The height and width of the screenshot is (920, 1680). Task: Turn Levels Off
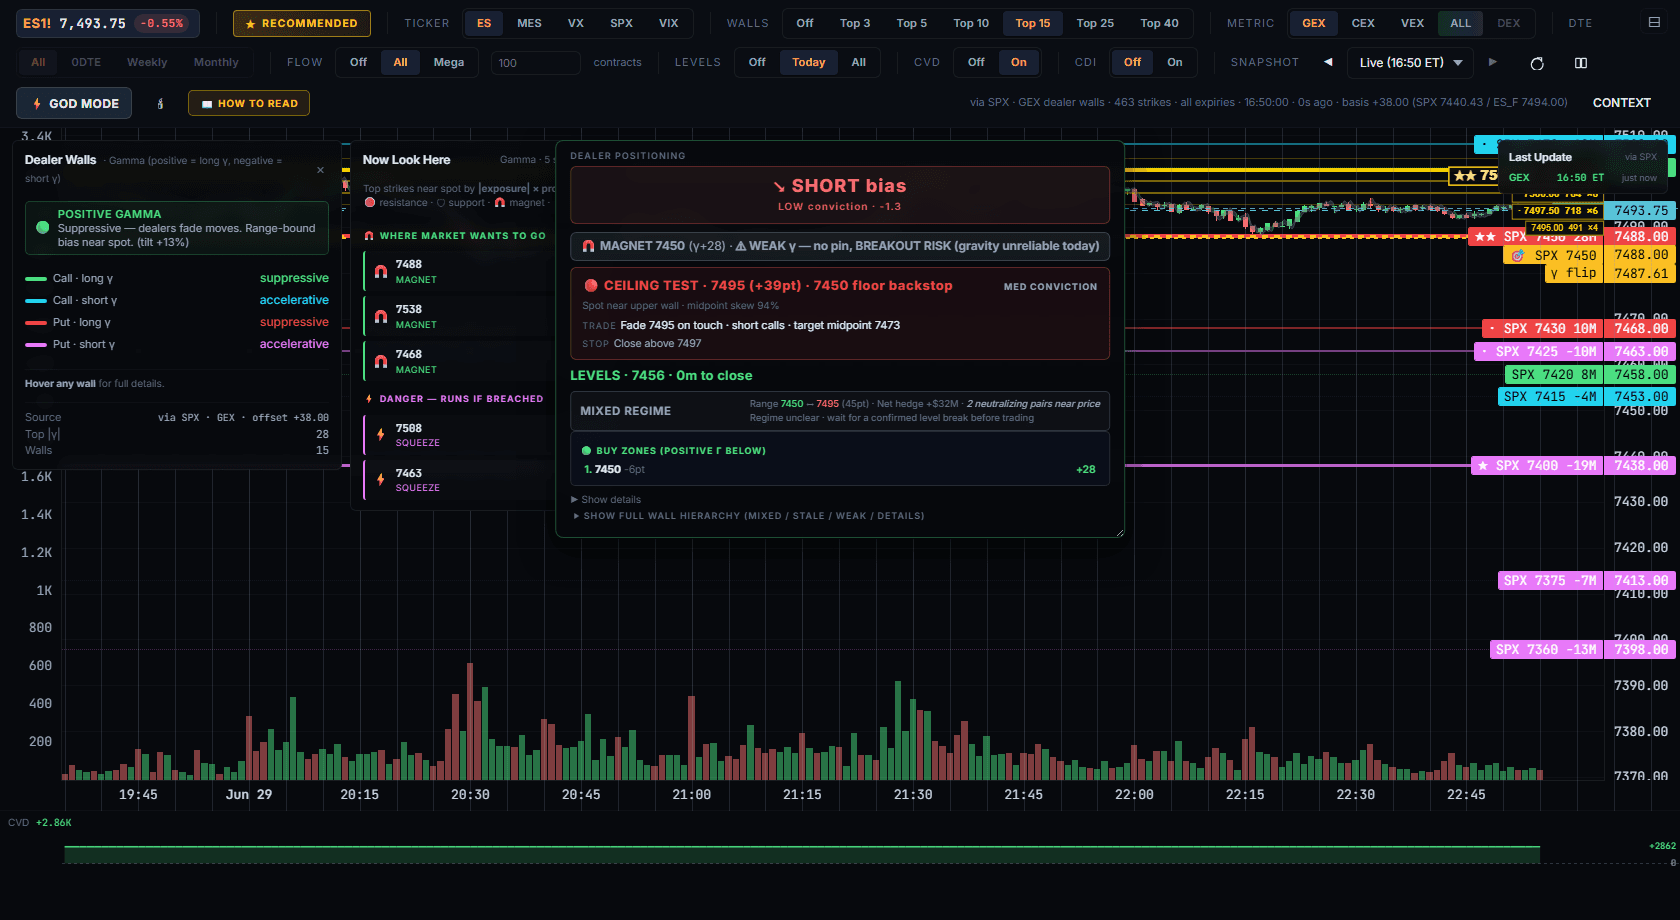[x=757, y=62]
